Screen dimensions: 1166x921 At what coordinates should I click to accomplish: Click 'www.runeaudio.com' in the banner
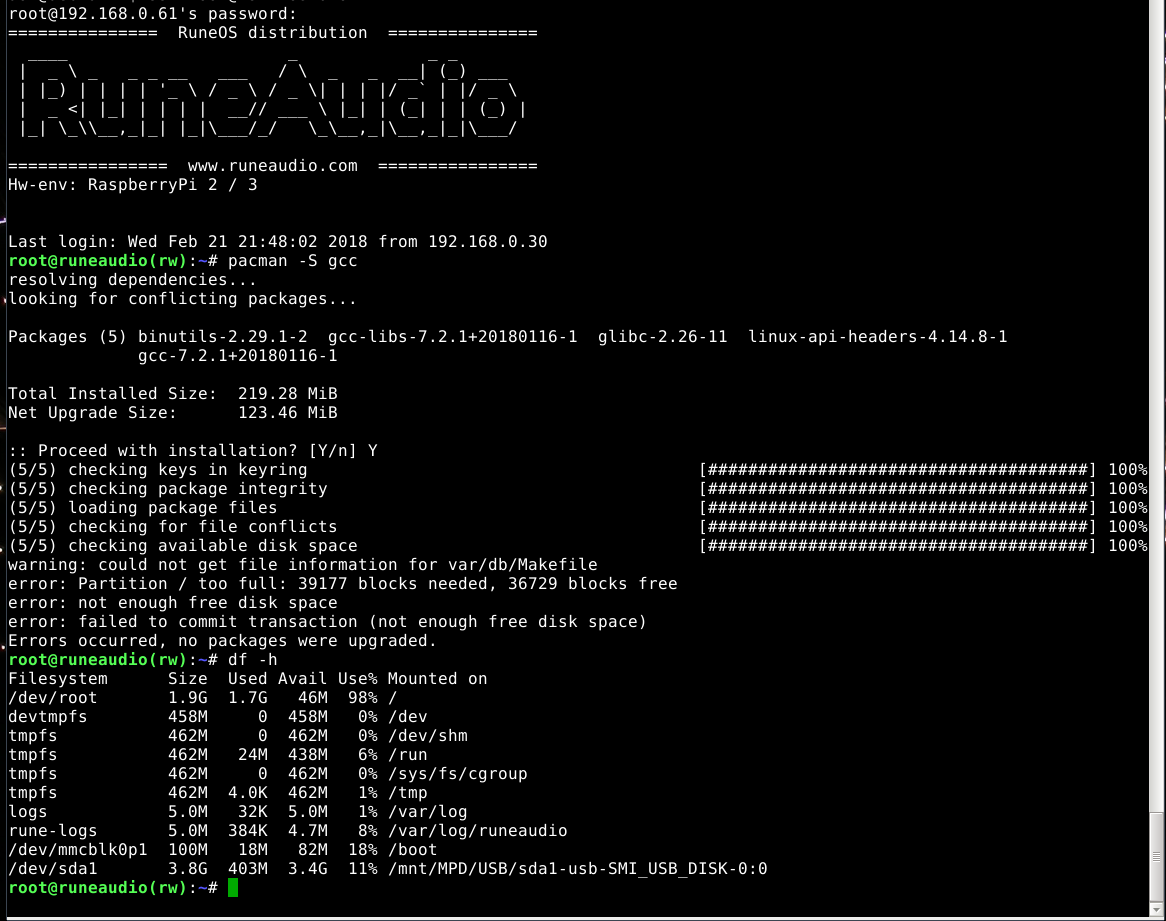tap(272, 166)
